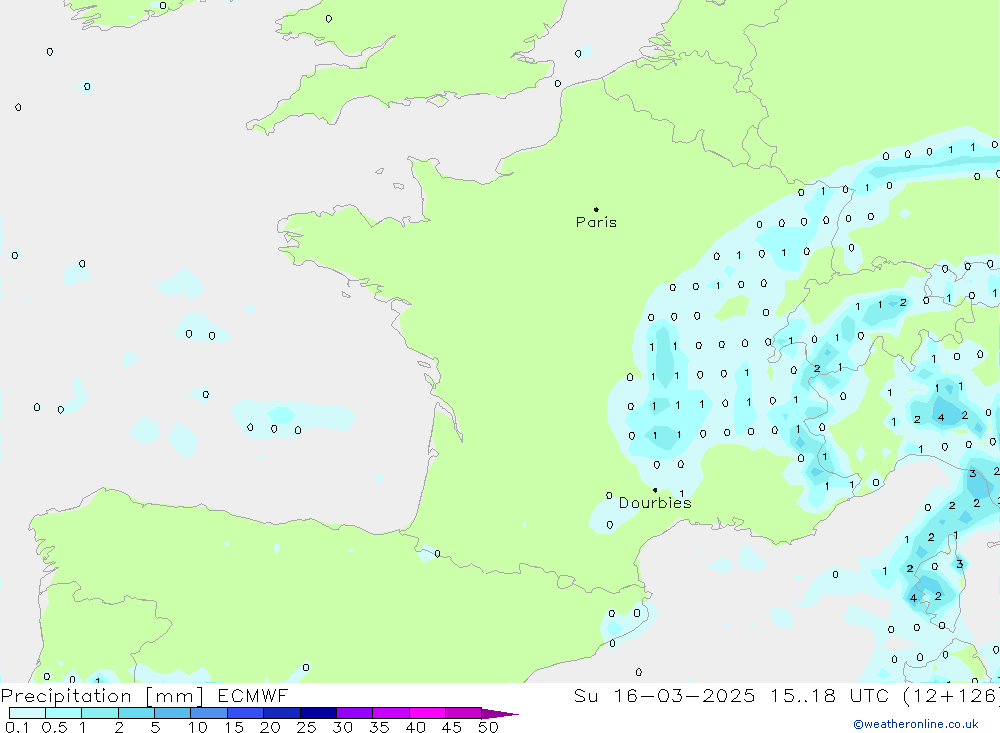Click the legend value '25'

pos(307,727)
